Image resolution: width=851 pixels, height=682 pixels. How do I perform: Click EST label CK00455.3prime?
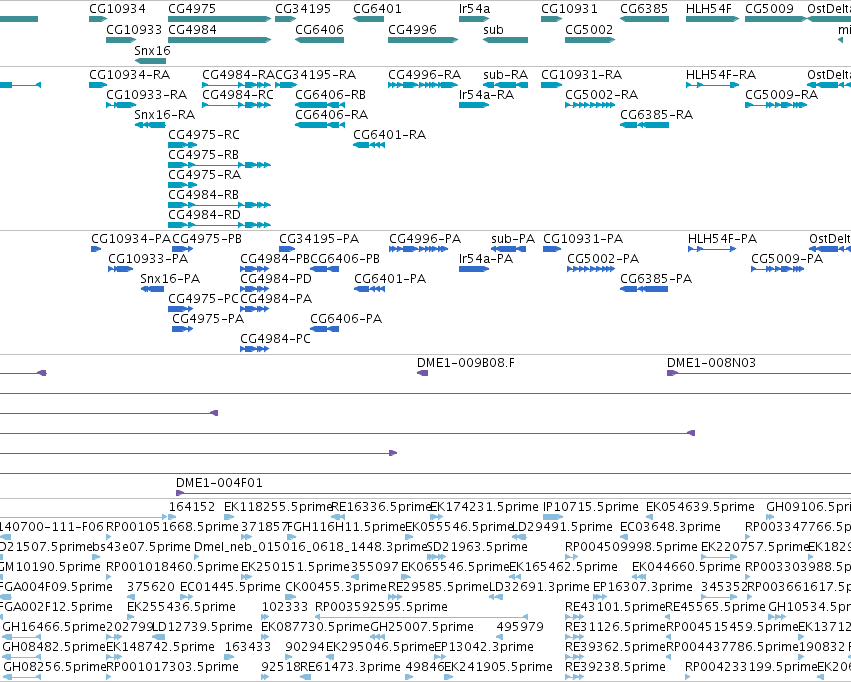(x=336, y=587)
